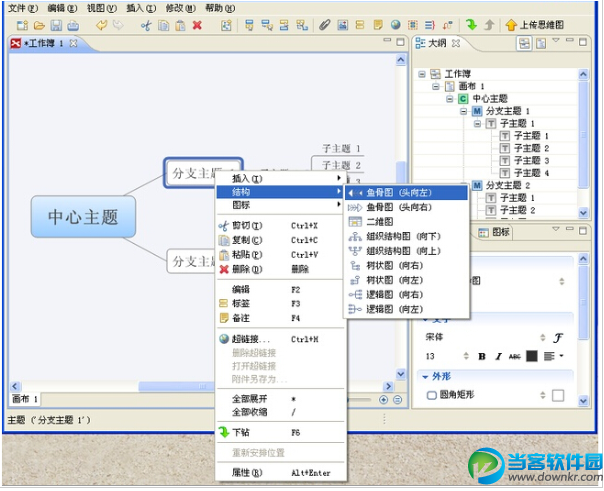Click the grey Drill Up arrow icon
This screenshot has height=491, width=604.
pyautogui.click(x=489, y=25)
